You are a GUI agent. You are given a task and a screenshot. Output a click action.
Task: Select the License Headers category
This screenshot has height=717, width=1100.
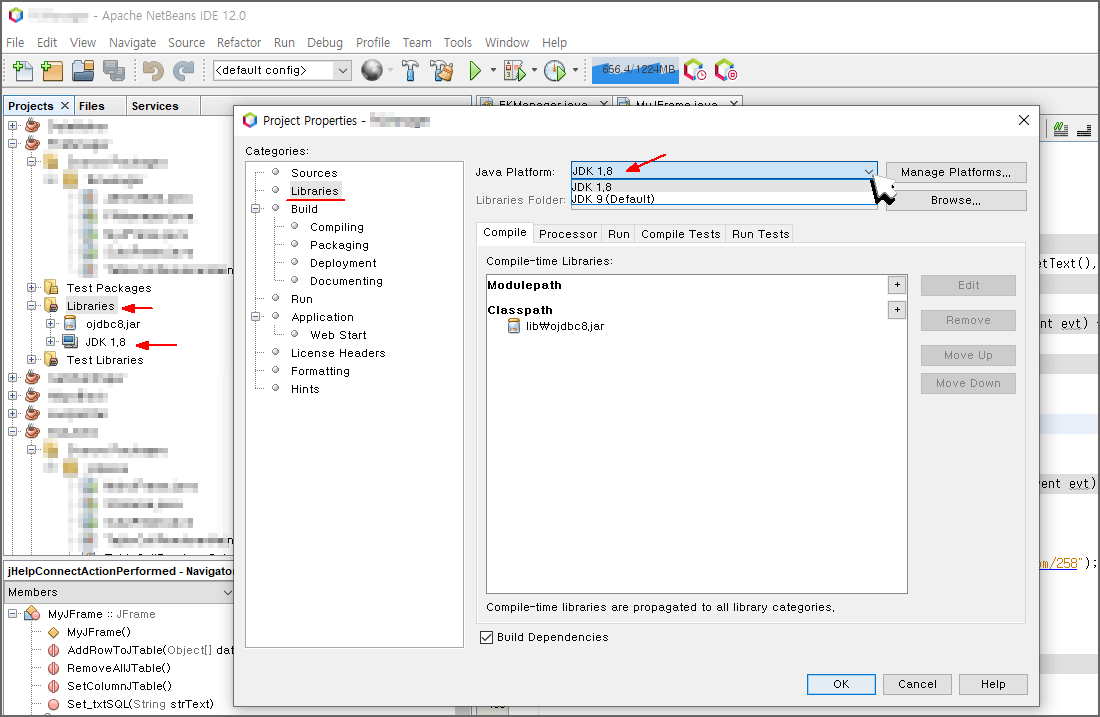[338, 353]
